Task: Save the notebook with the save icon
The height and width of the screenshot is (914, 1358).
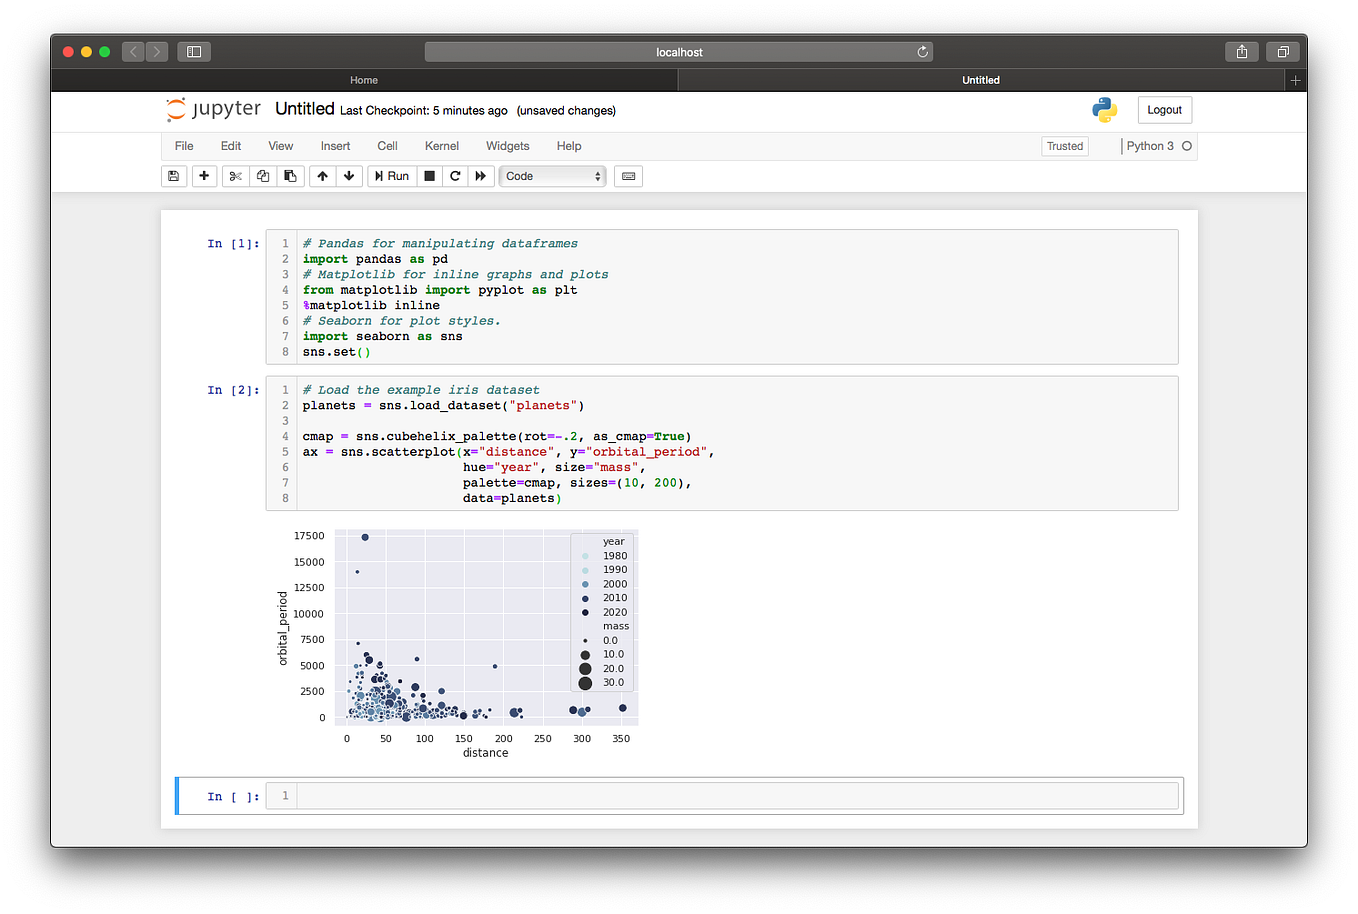Action: coord(174,176)
